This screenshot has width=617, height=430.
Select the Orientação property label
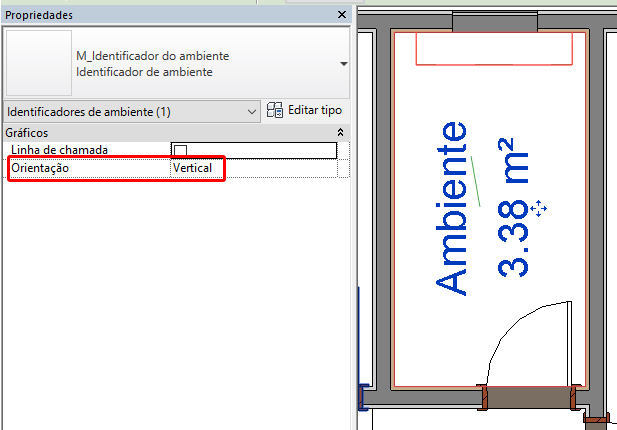point(40,168)
